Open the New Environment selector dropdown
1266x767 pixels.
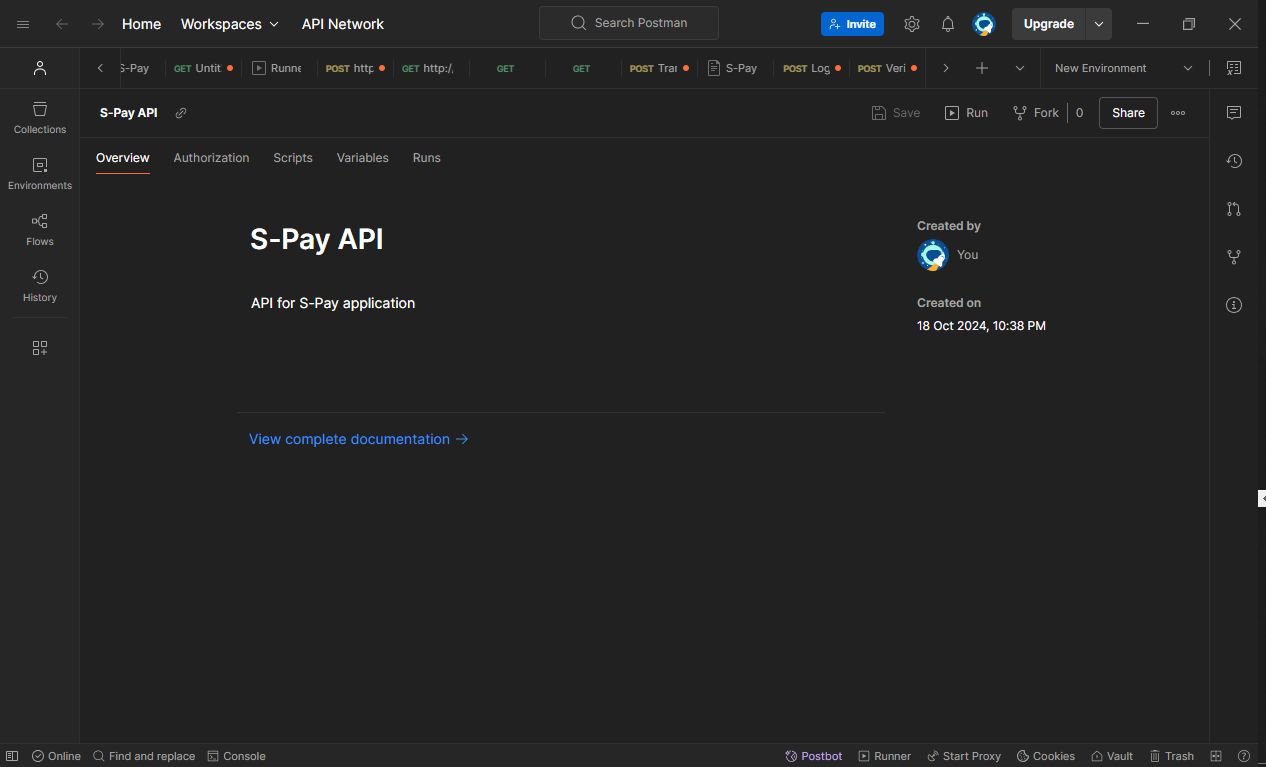pyautogui.click(x=1124, y=68)
